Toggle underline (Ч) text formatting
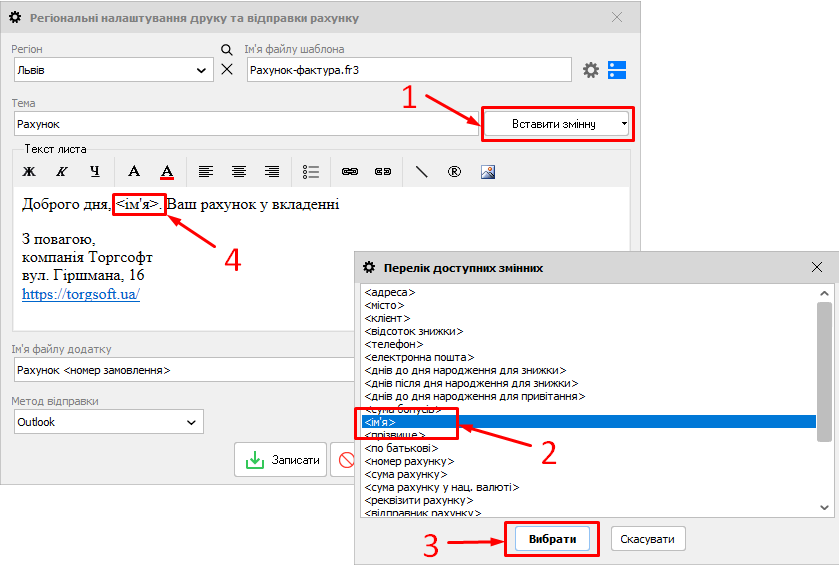Viewport: 839px width, 570px height. click(95, 171)
